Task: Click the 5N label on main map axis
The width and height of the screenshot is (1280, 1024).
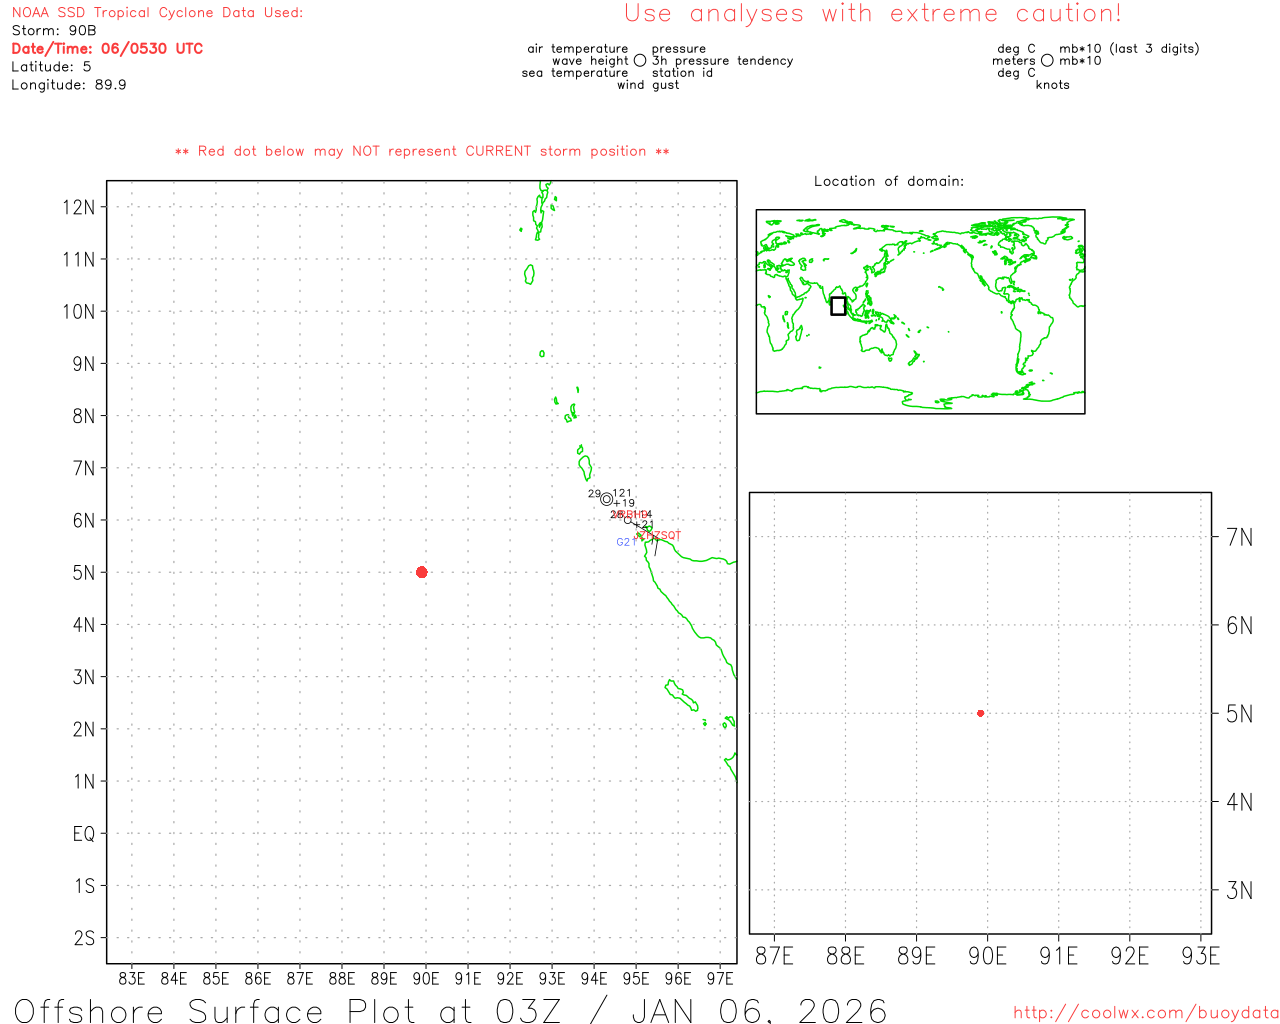Action: tap(83, 573)
